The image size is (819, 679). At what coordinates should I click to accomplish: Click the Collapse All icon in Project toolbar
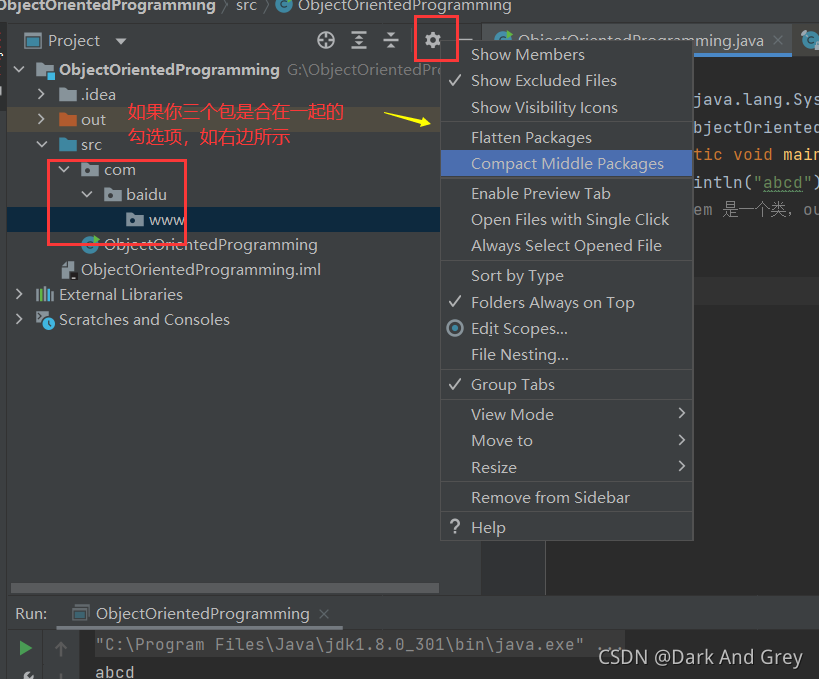[391, 40]
